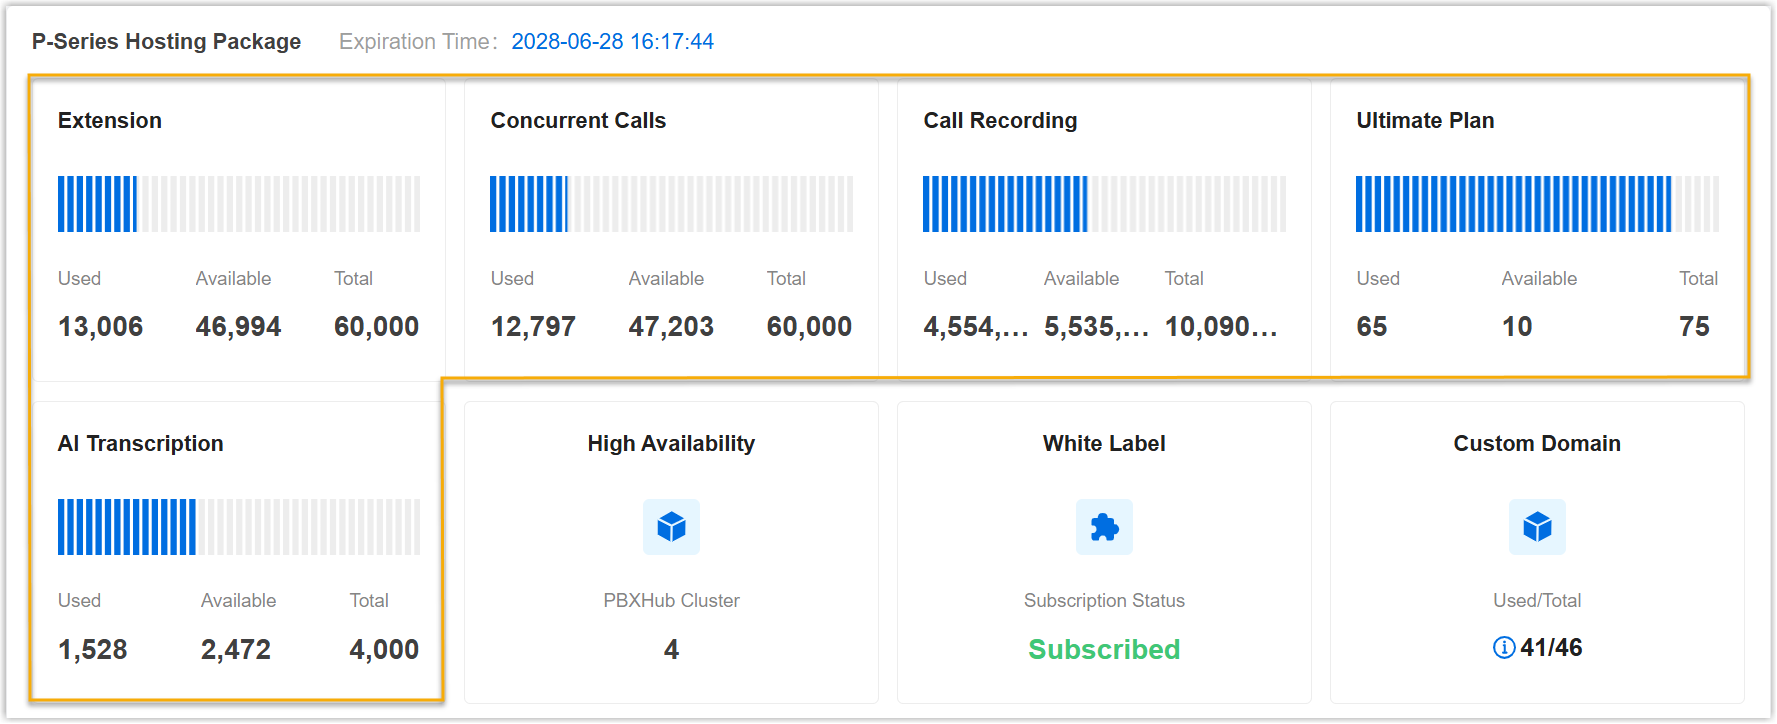Click the Concurrent Calls usage bar
Viewport: 1777px width, 724px height.
(x=671, y=204)
